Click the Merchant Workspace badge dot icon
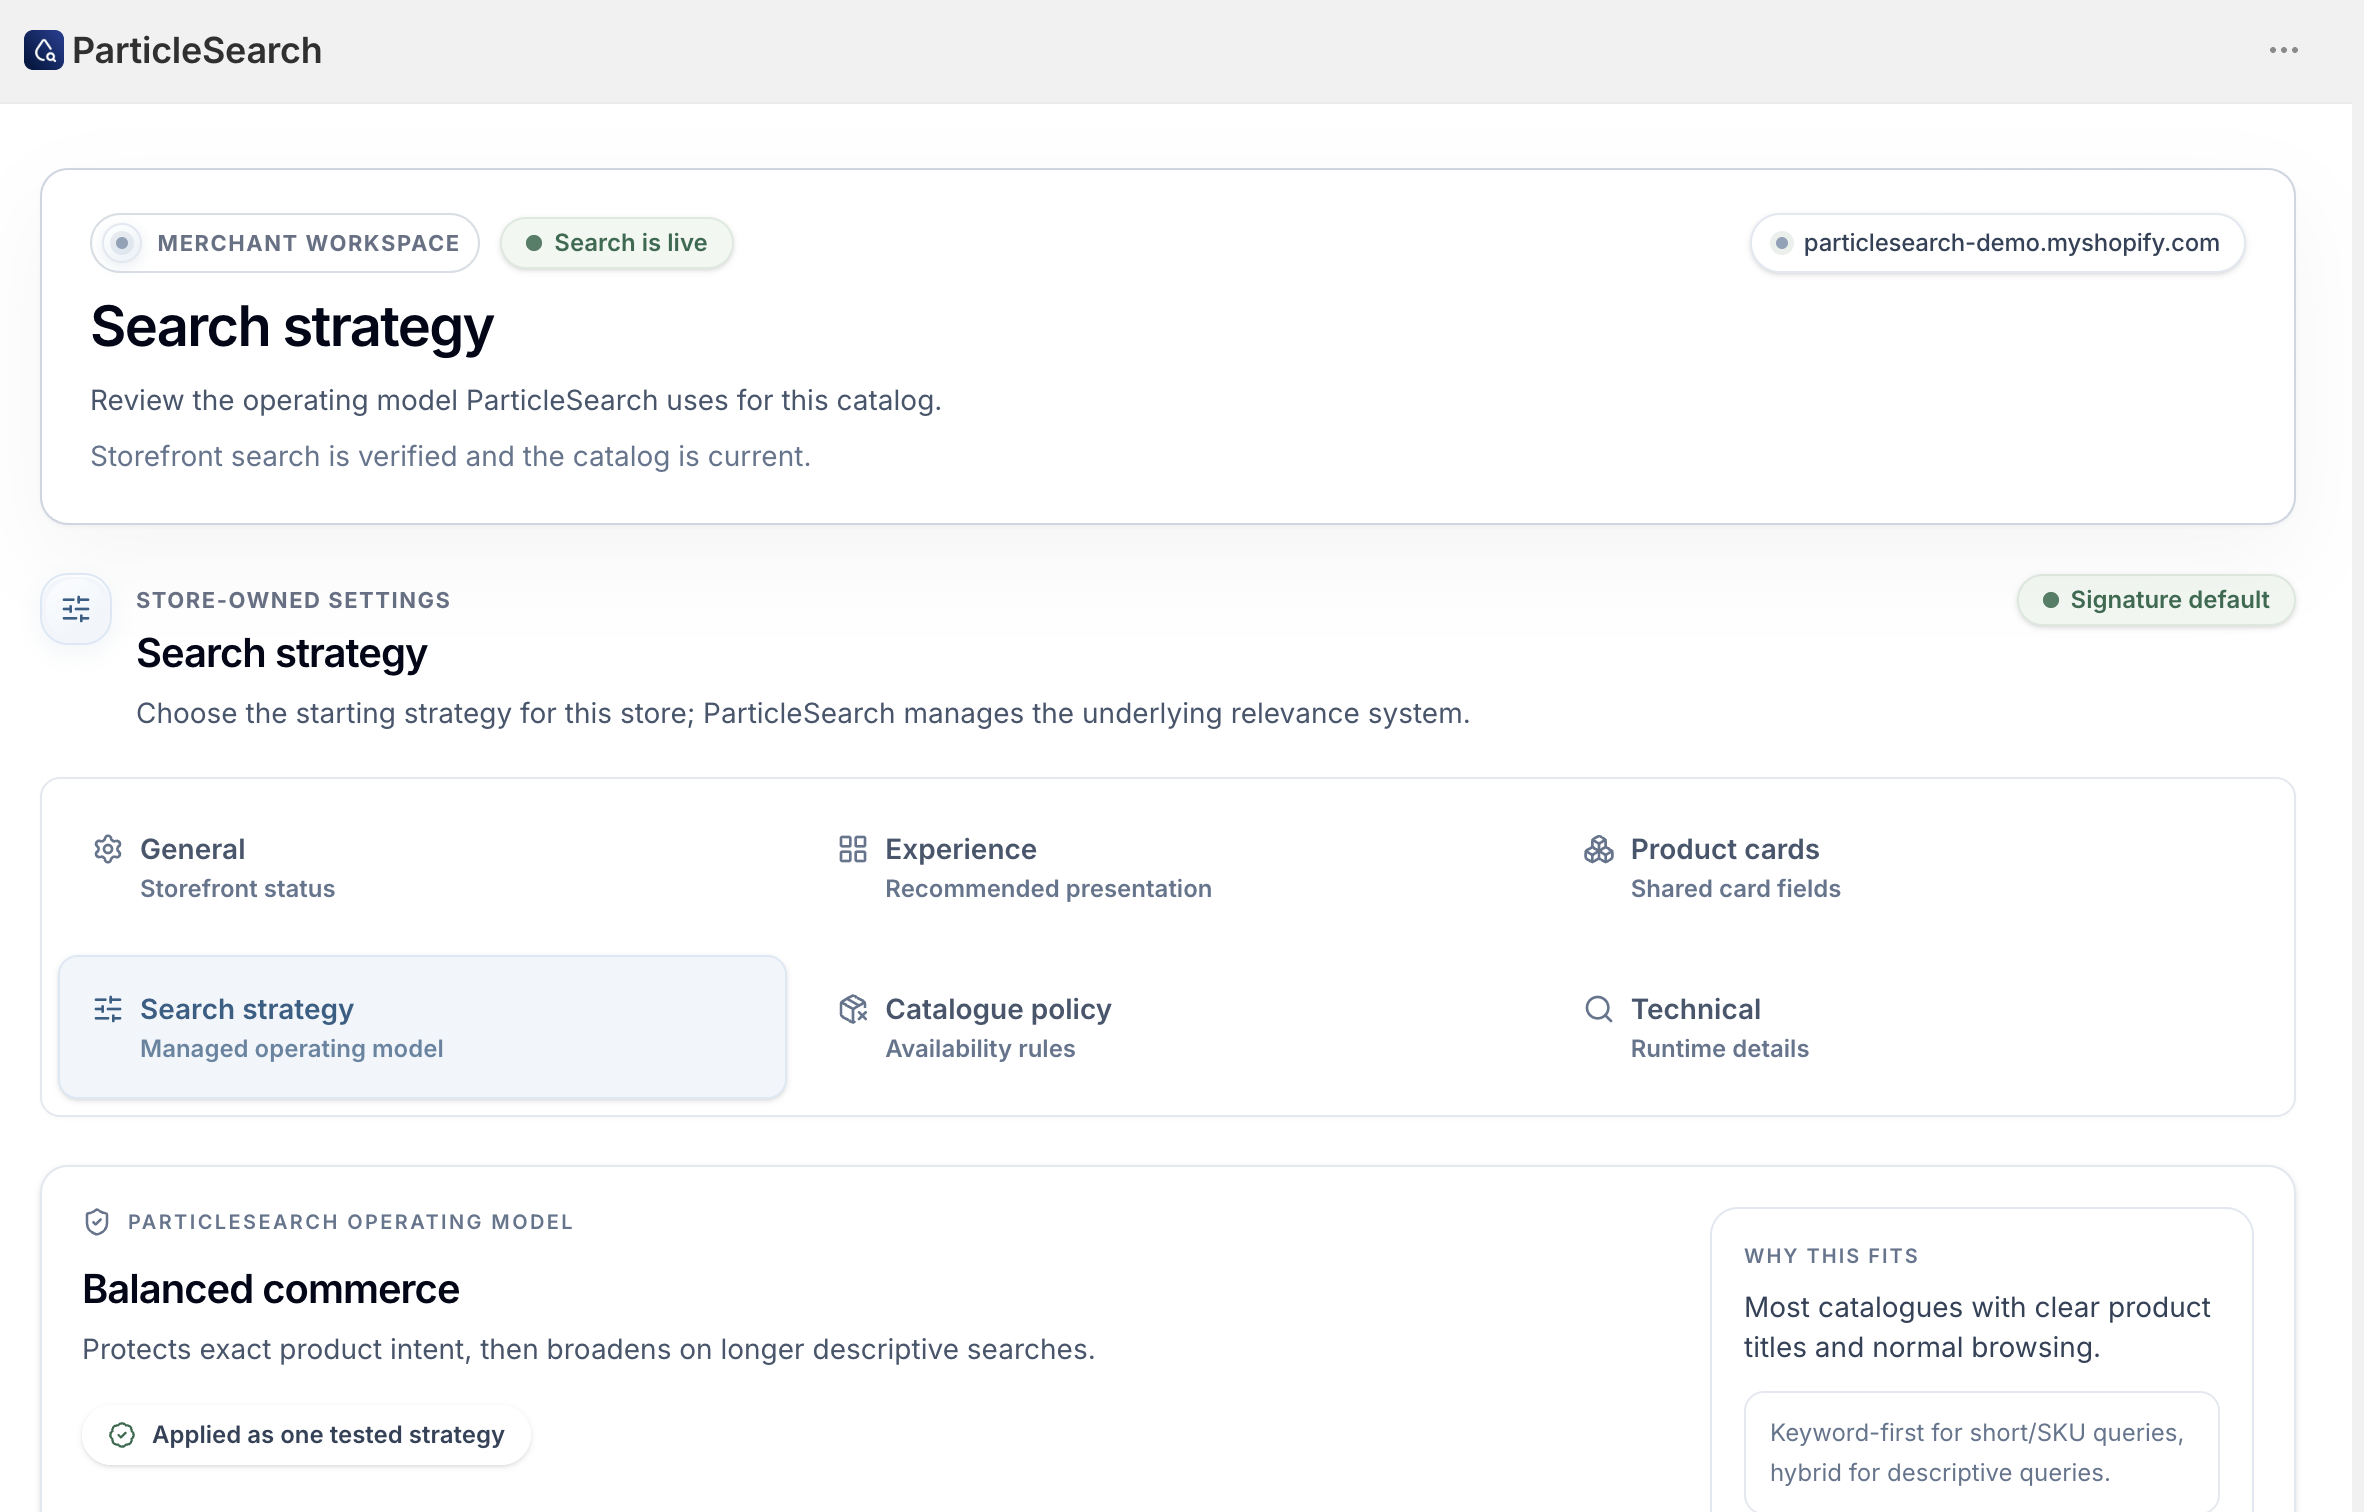The image size is (2364, 1512). click(122, 243)
